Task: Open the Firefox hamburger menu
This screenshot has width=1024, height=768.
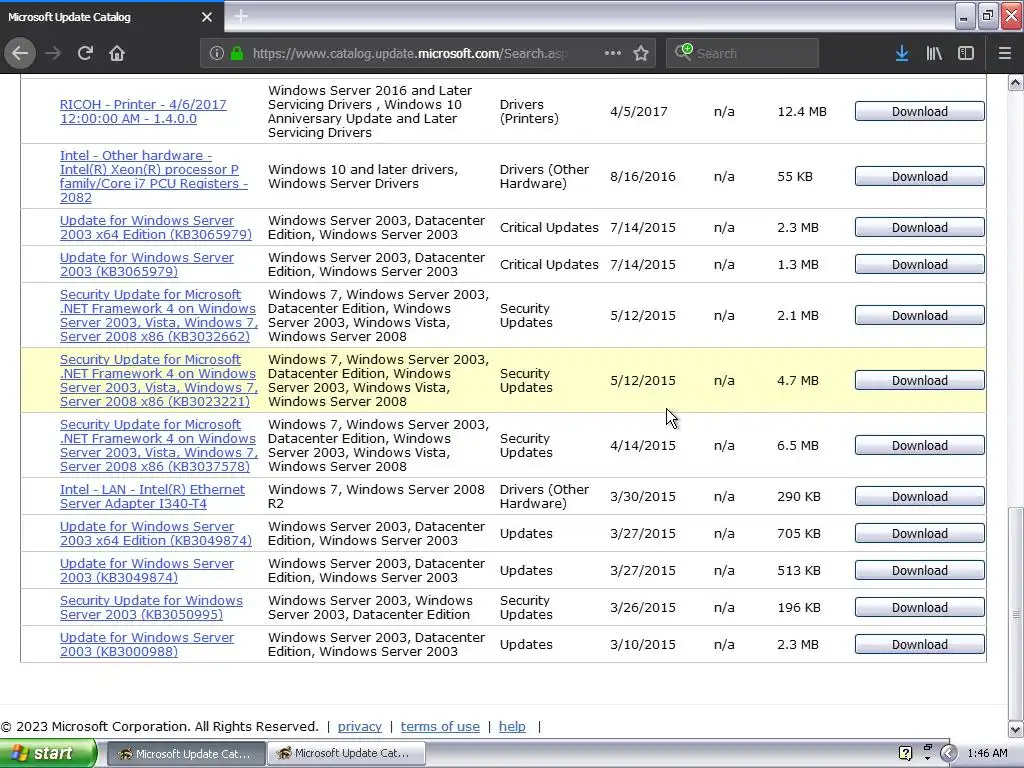Action: pos(1004,53)
